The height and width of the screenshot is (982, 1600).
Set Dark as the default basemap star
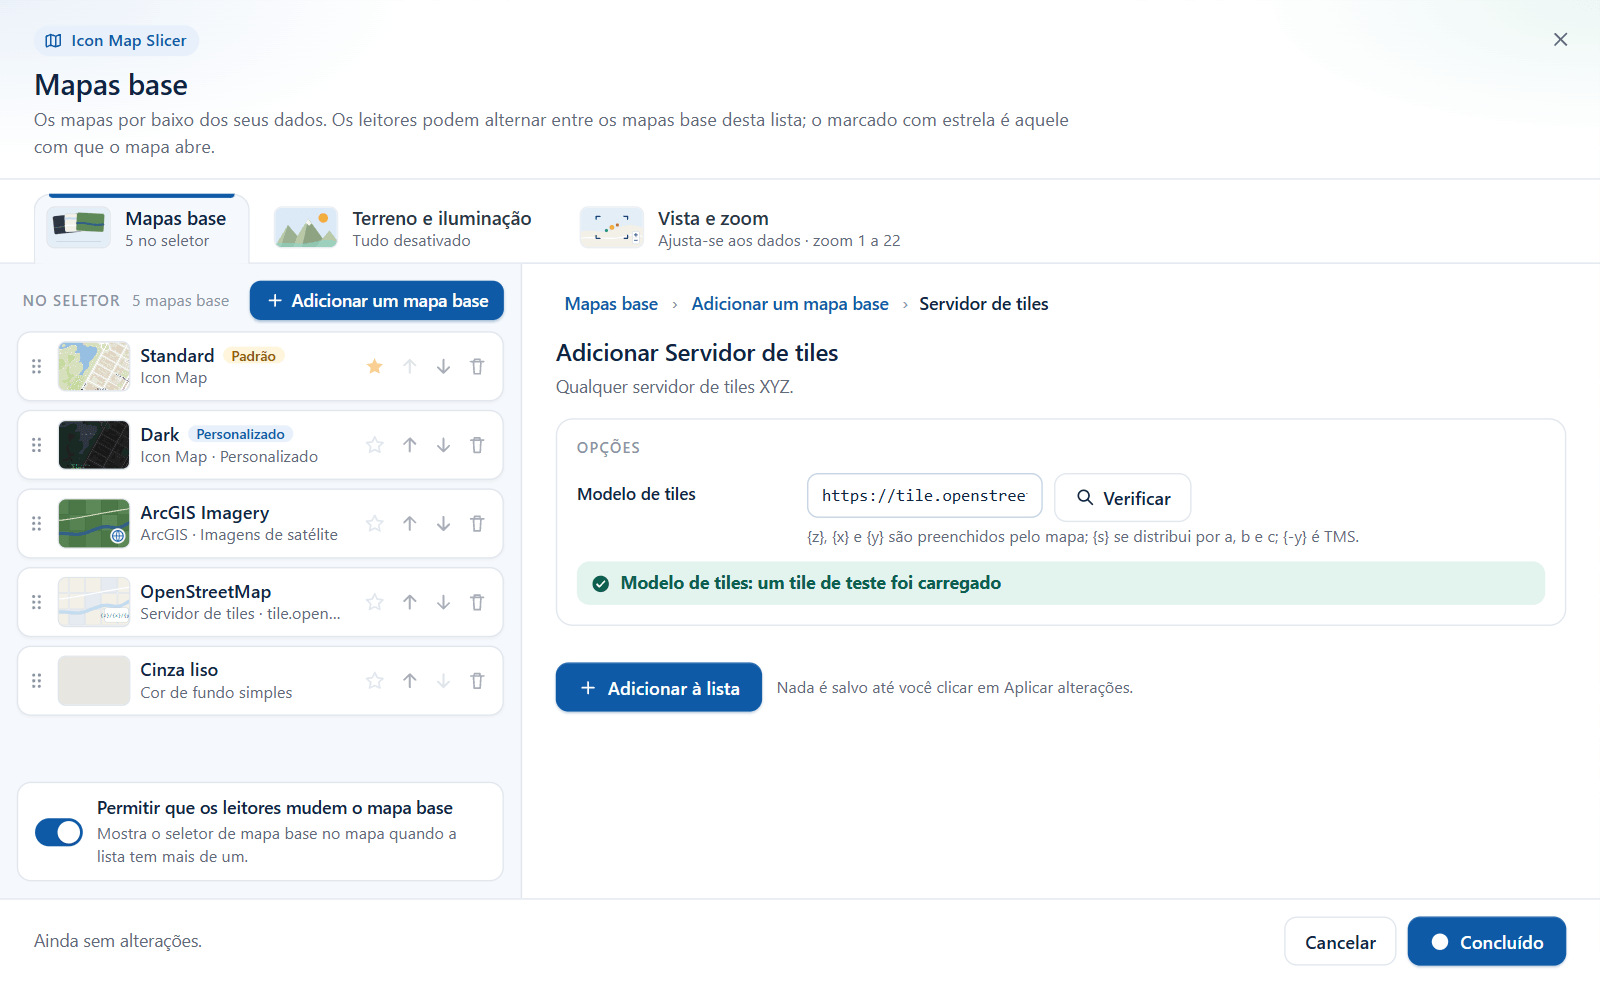[375, 445]
